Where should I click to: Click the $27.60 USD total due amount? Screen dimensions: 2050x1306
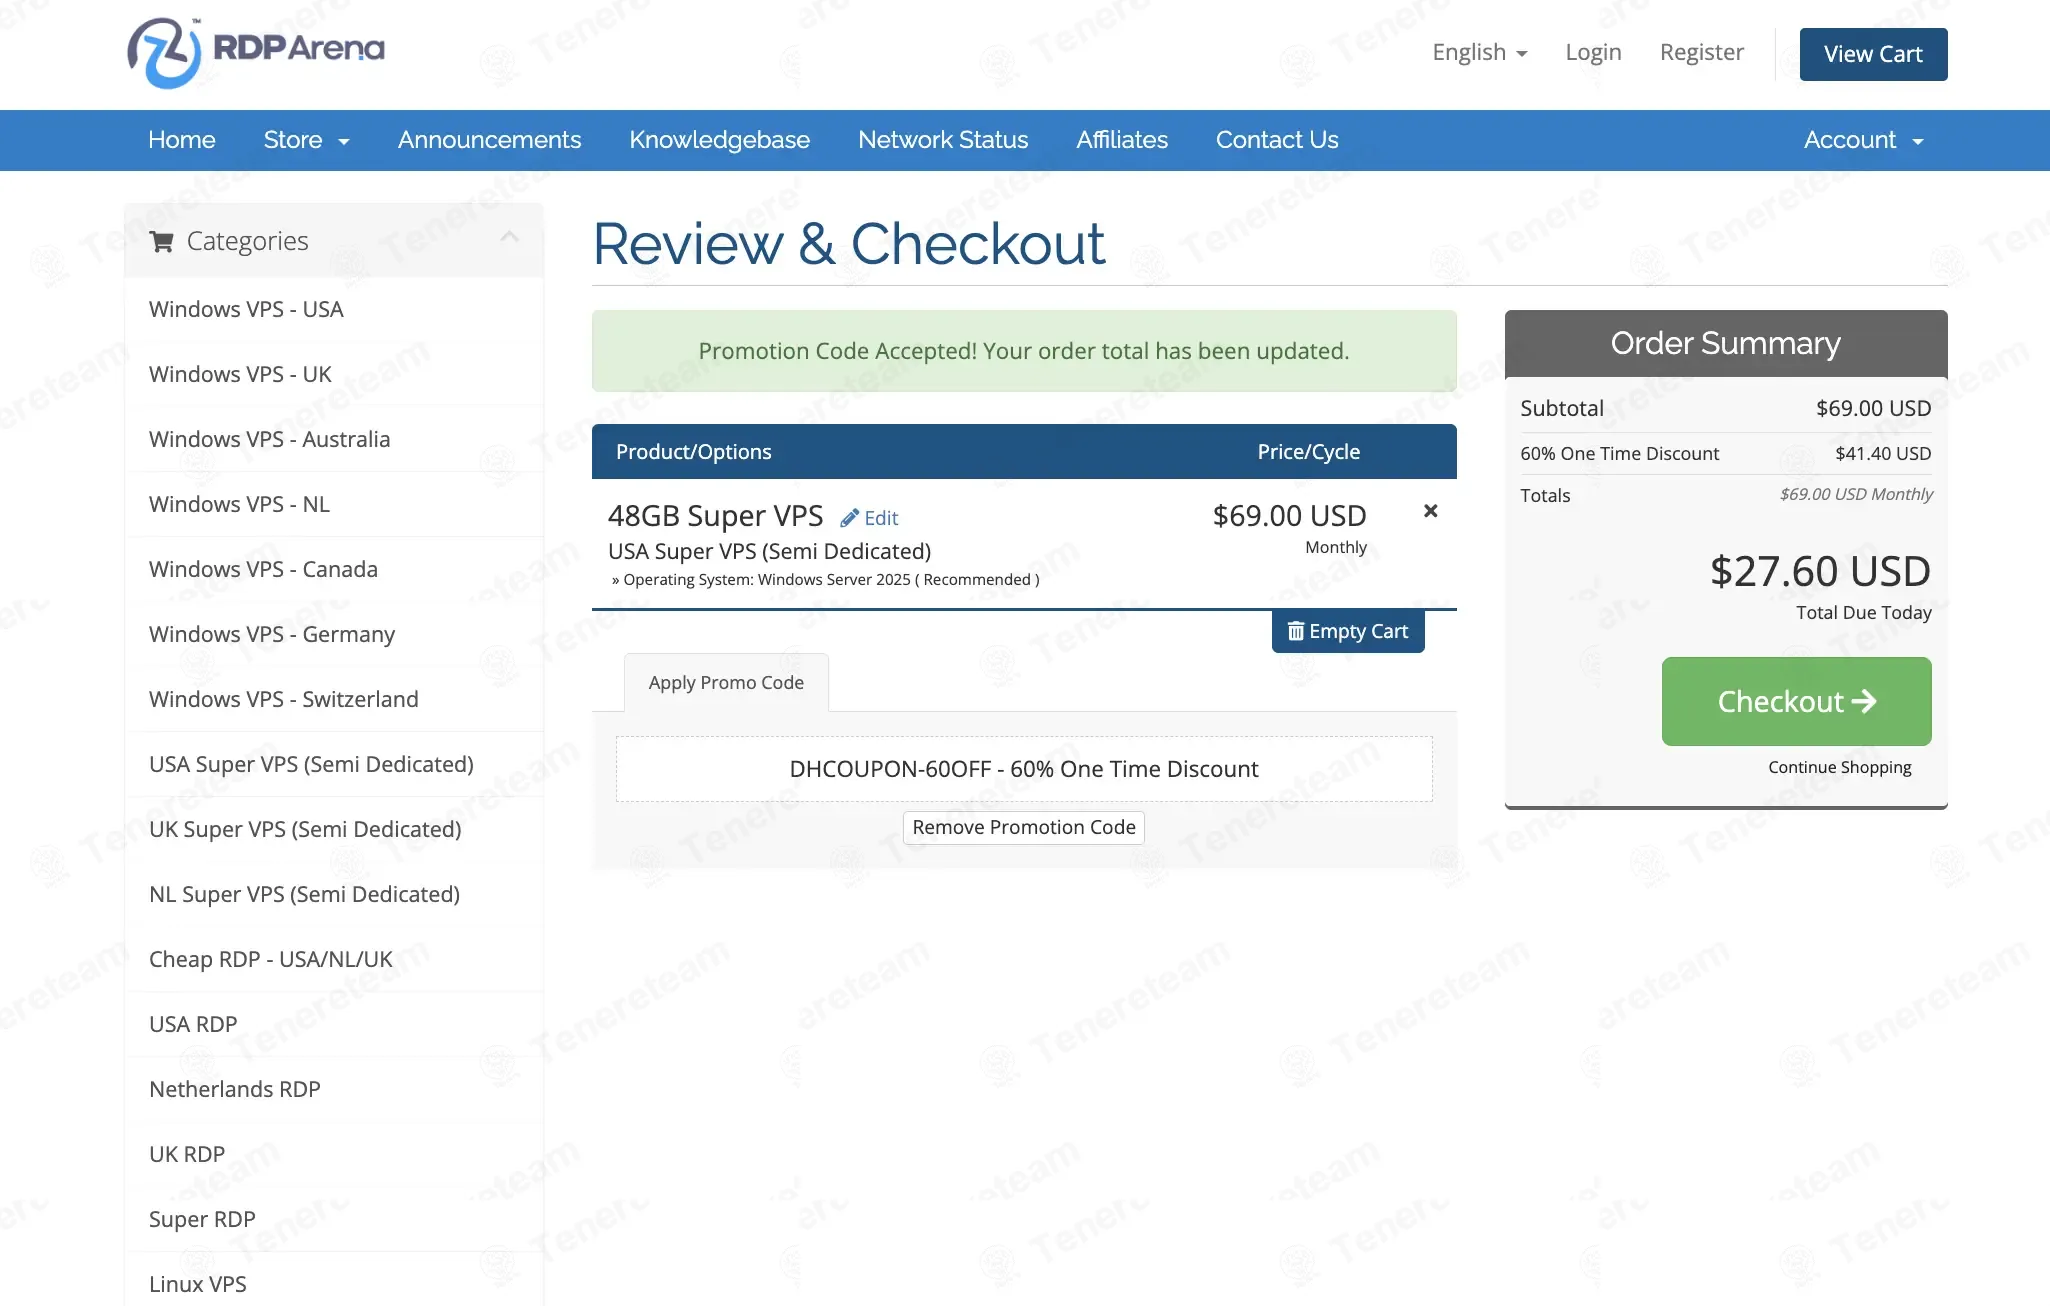pyautogui.click(x=1820, y=571)
